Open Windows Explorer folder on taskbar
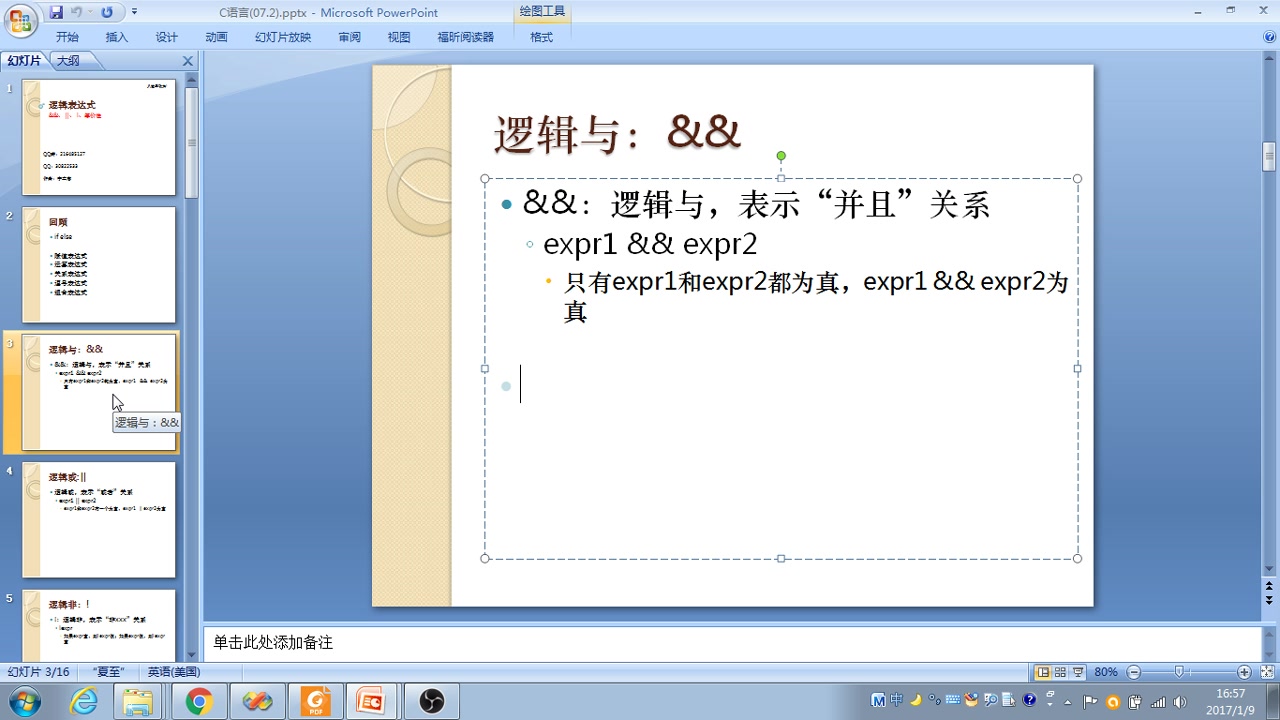 coord(137,702)
